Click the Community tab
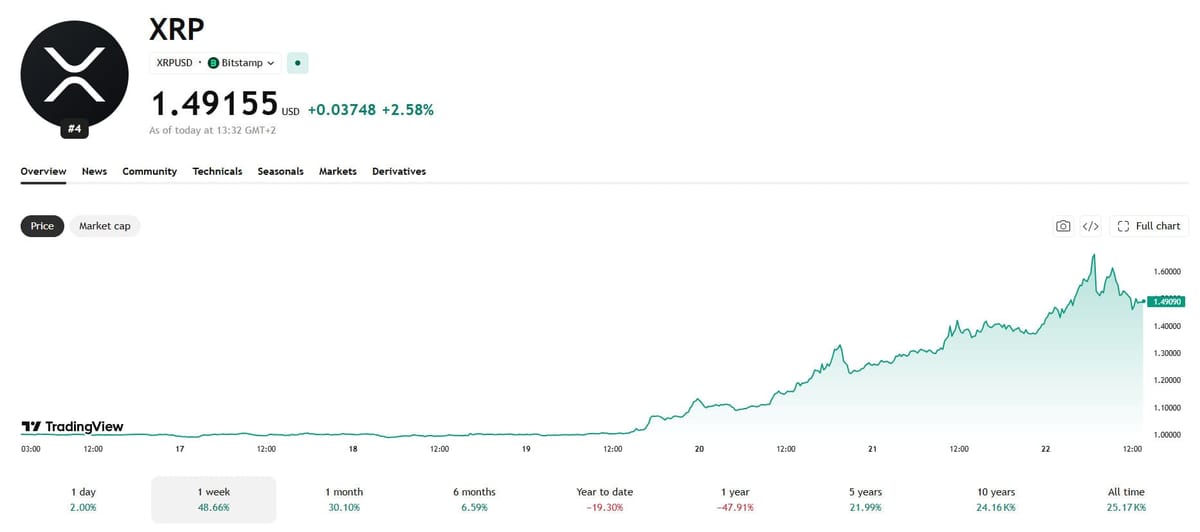 [149, 171]
